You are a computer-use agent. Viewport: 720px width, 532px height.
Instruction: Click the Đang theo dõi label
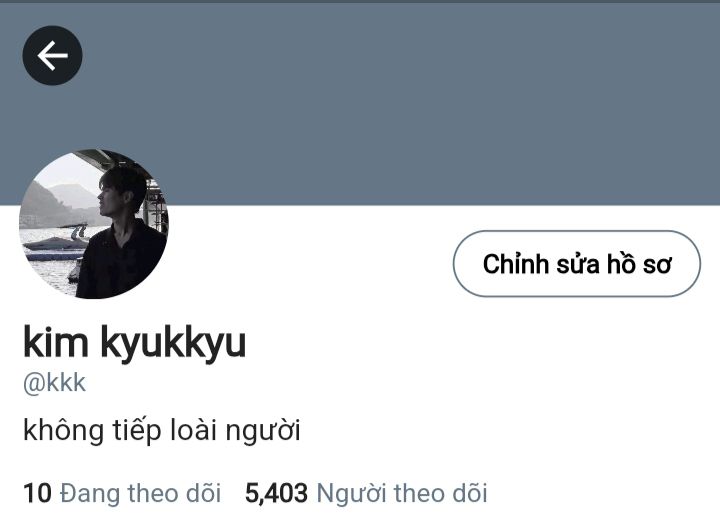click(x=141, y=493)
